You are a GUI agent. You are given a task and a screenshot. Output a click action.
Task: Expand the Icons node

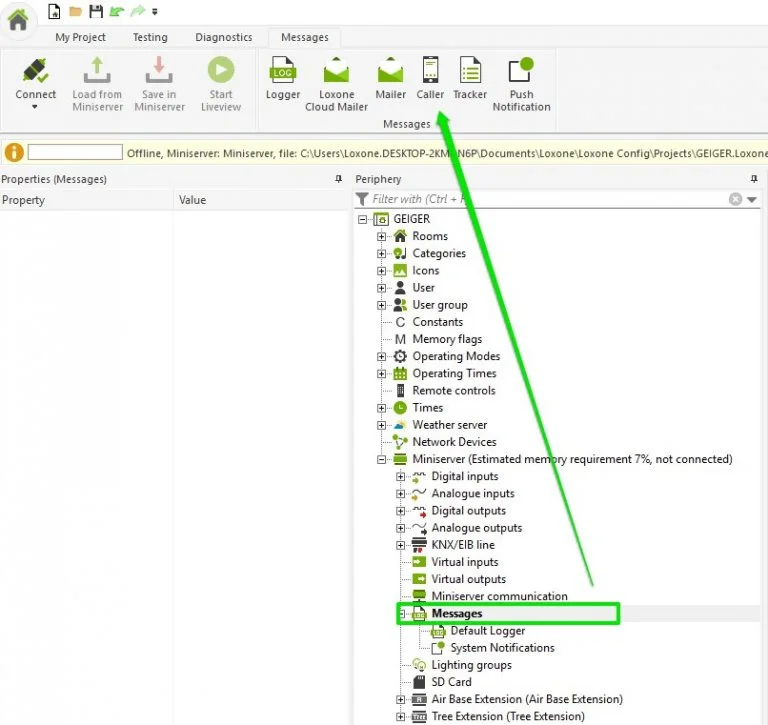tap(382, 271)
